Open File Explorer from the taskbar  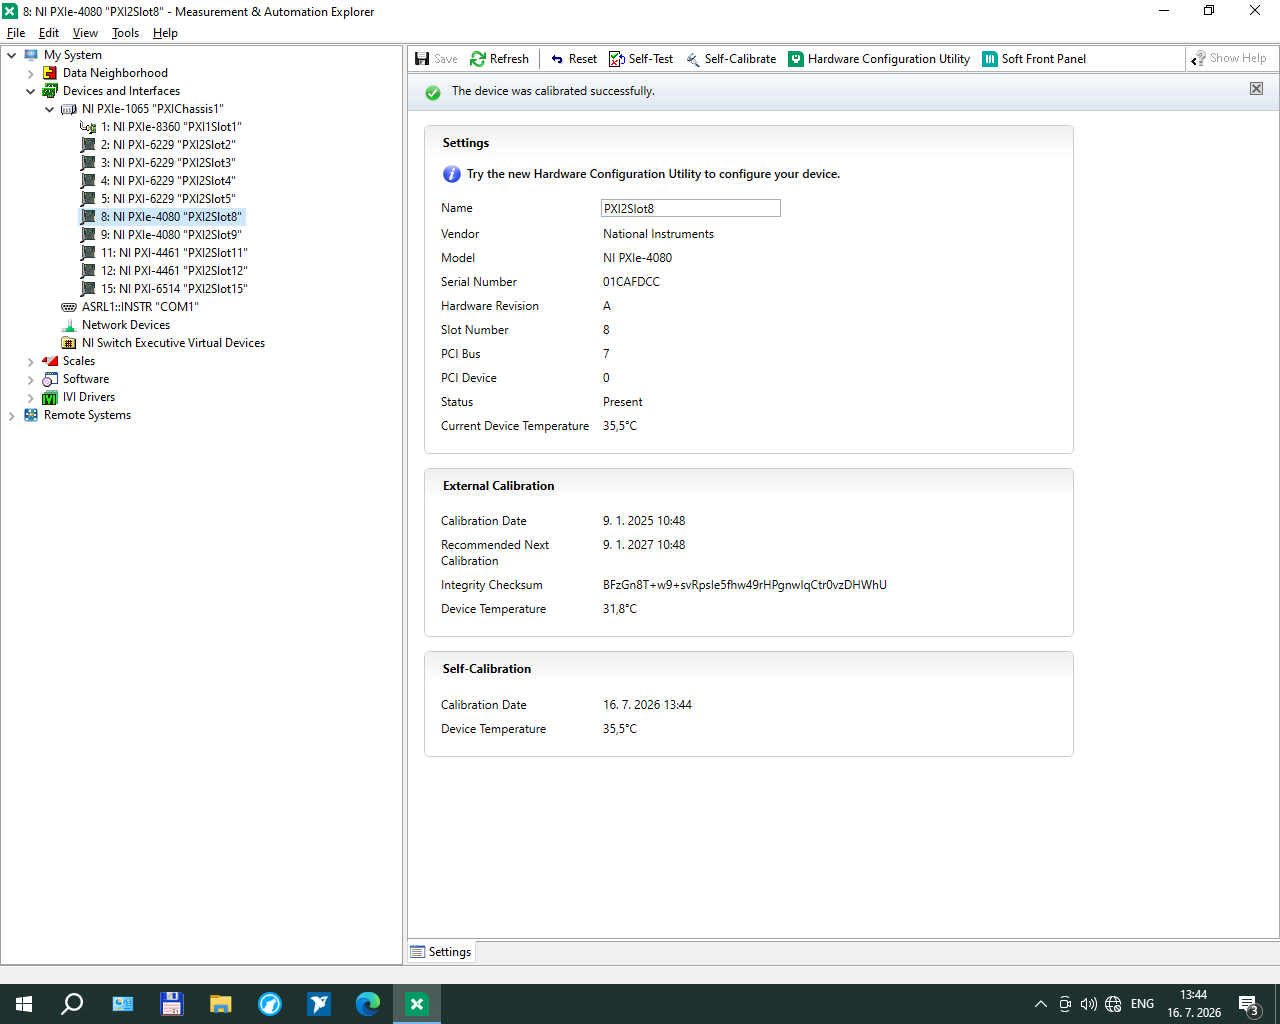(x=220, y=1004)
